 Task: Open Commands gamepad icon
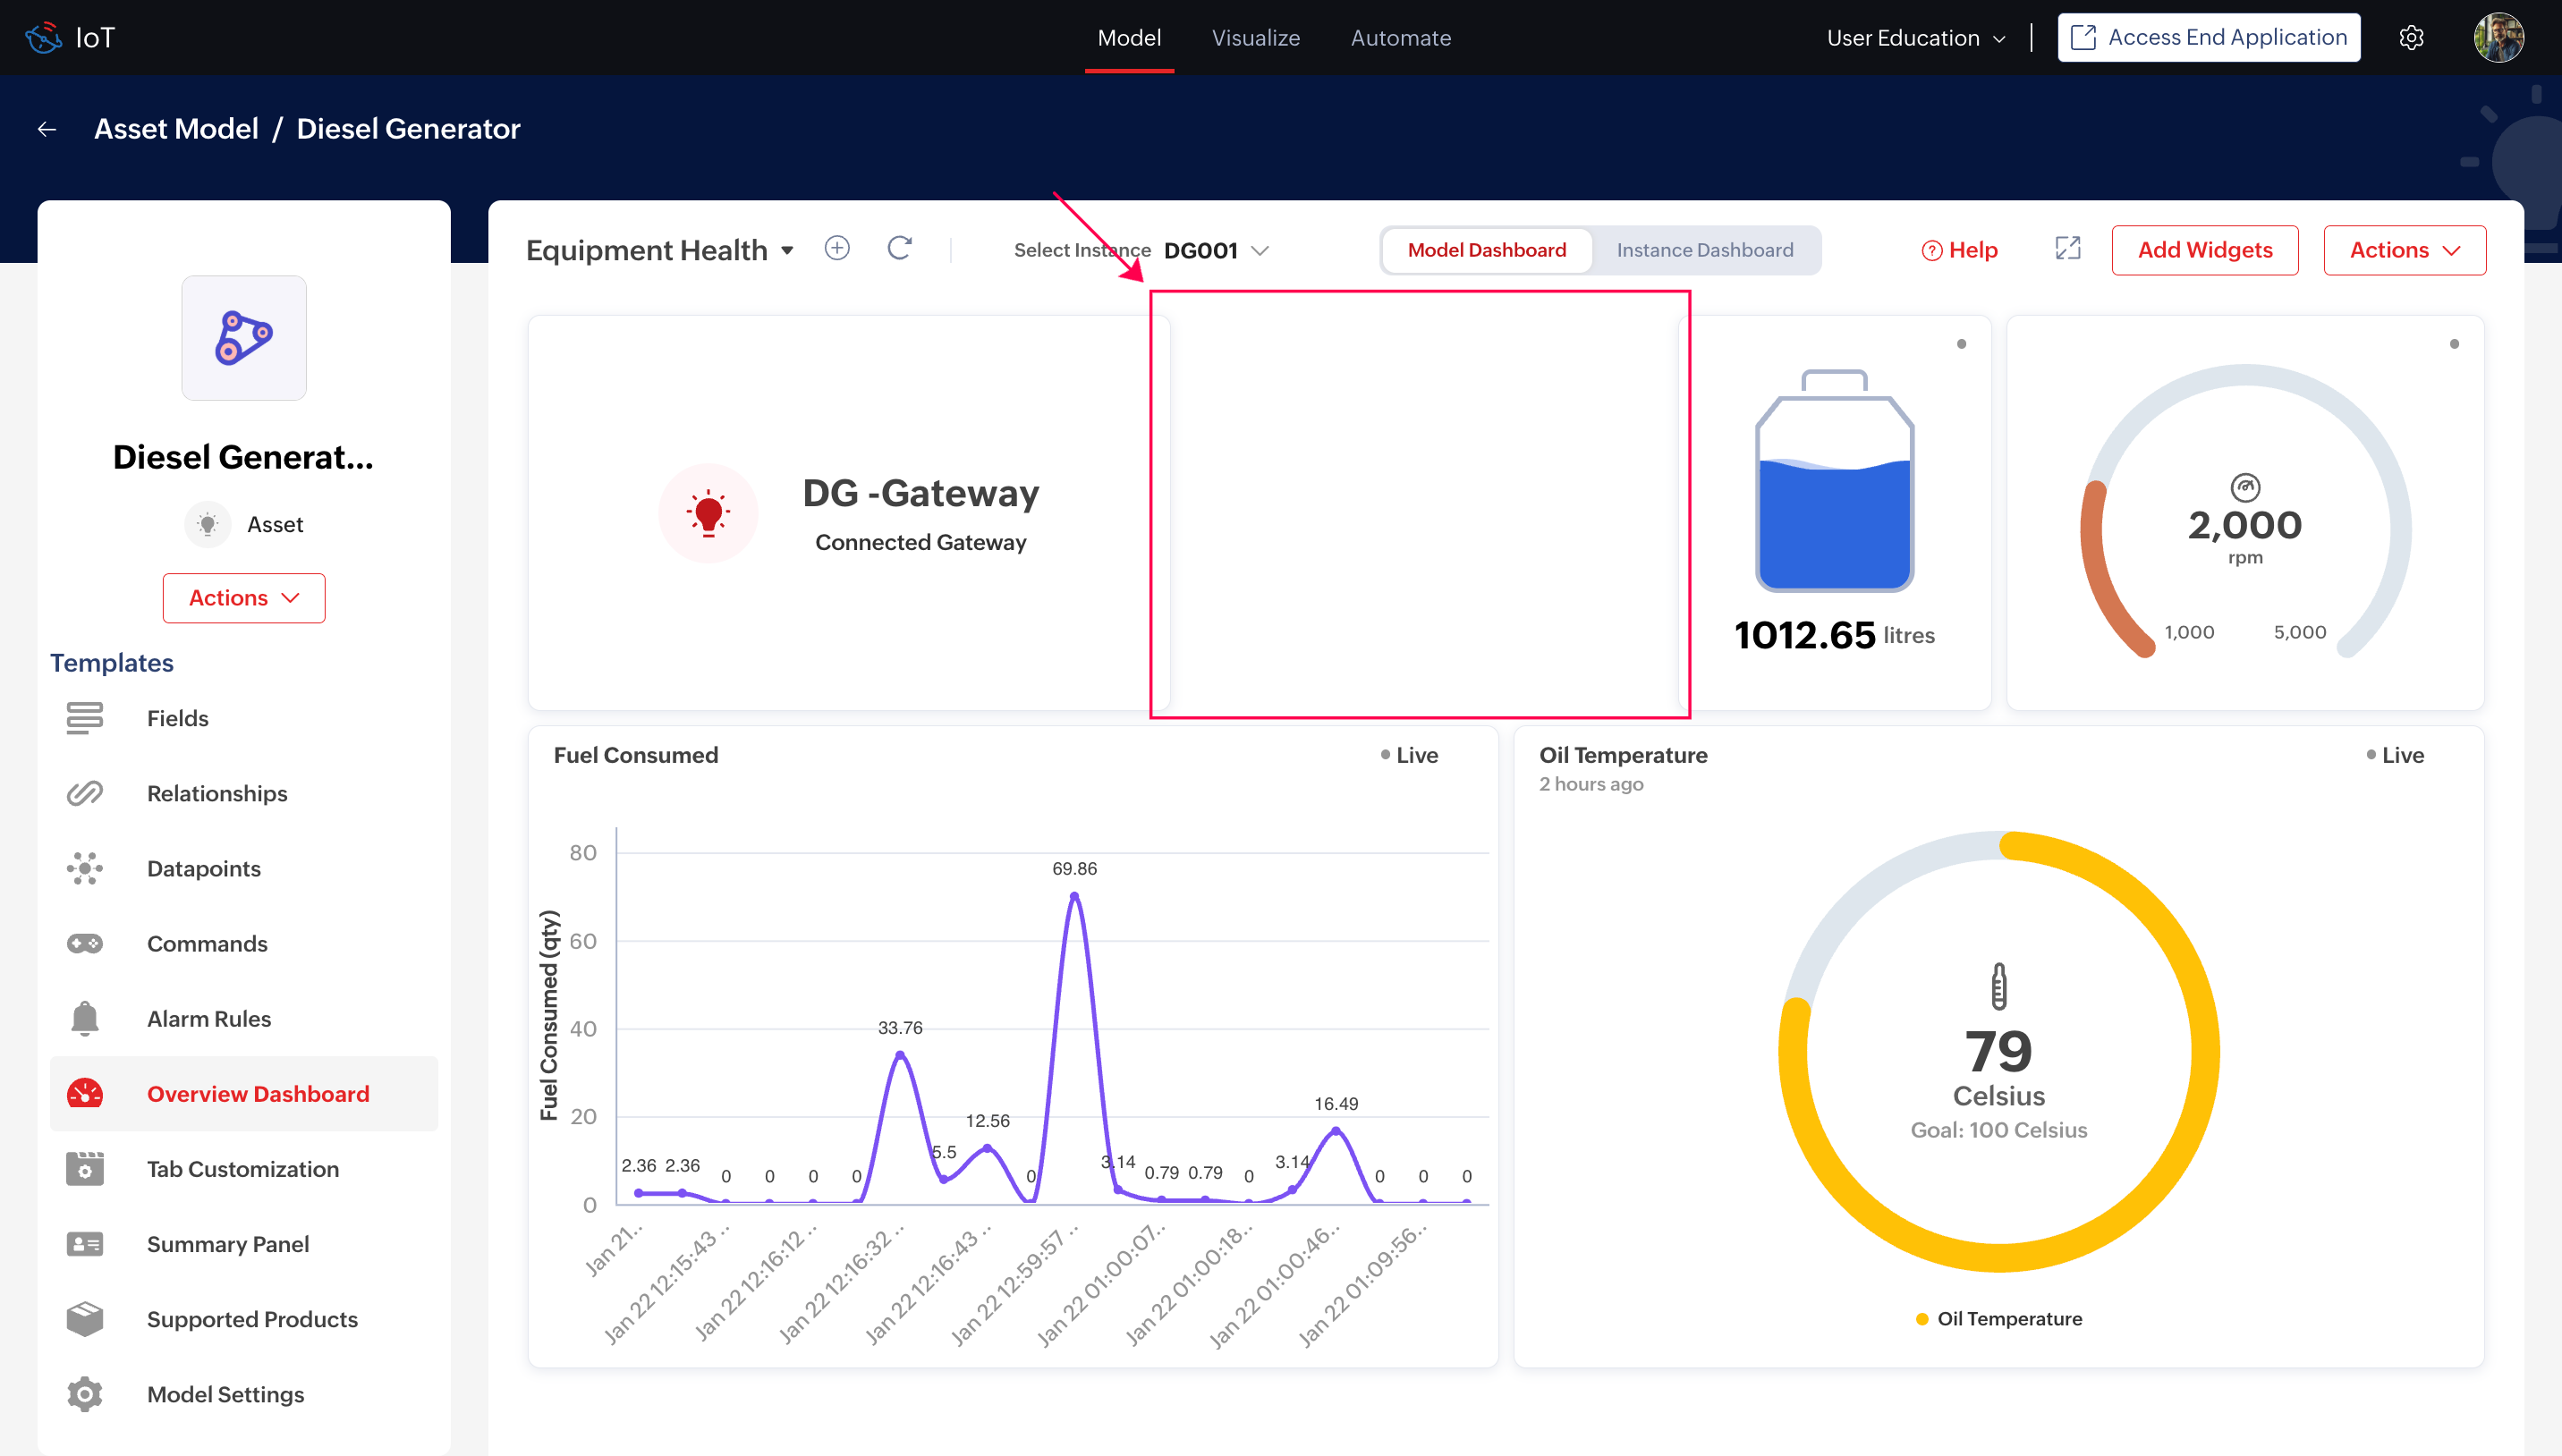coord(85,943)
